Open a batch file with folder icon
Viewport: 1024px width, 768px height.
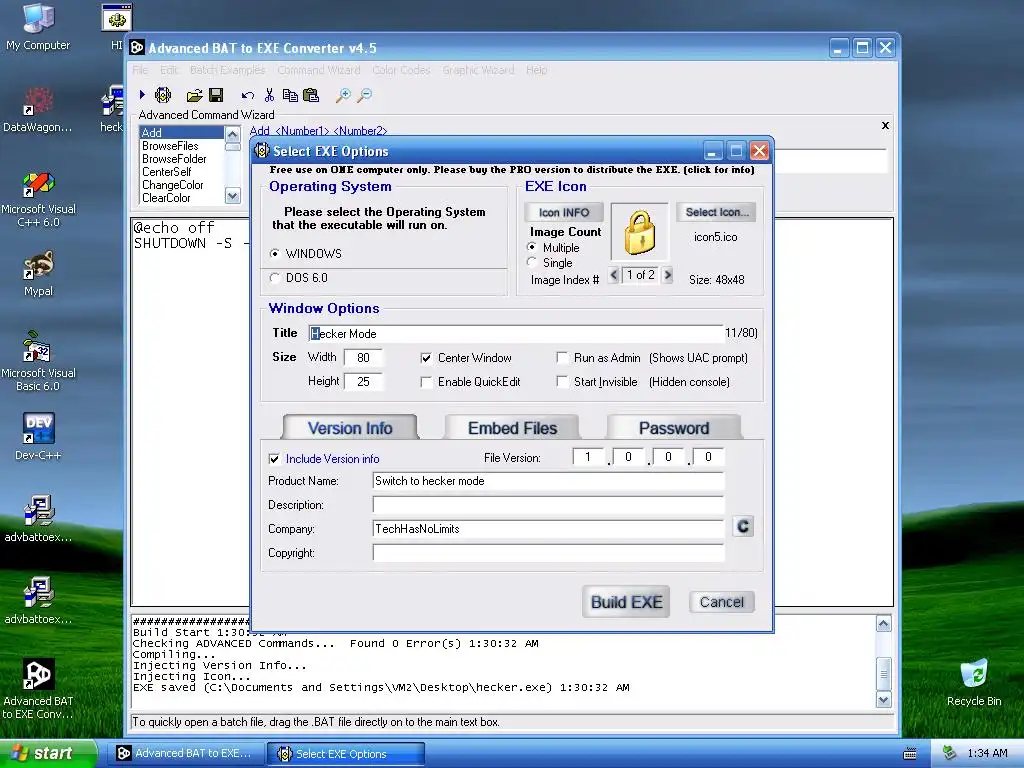194,96
